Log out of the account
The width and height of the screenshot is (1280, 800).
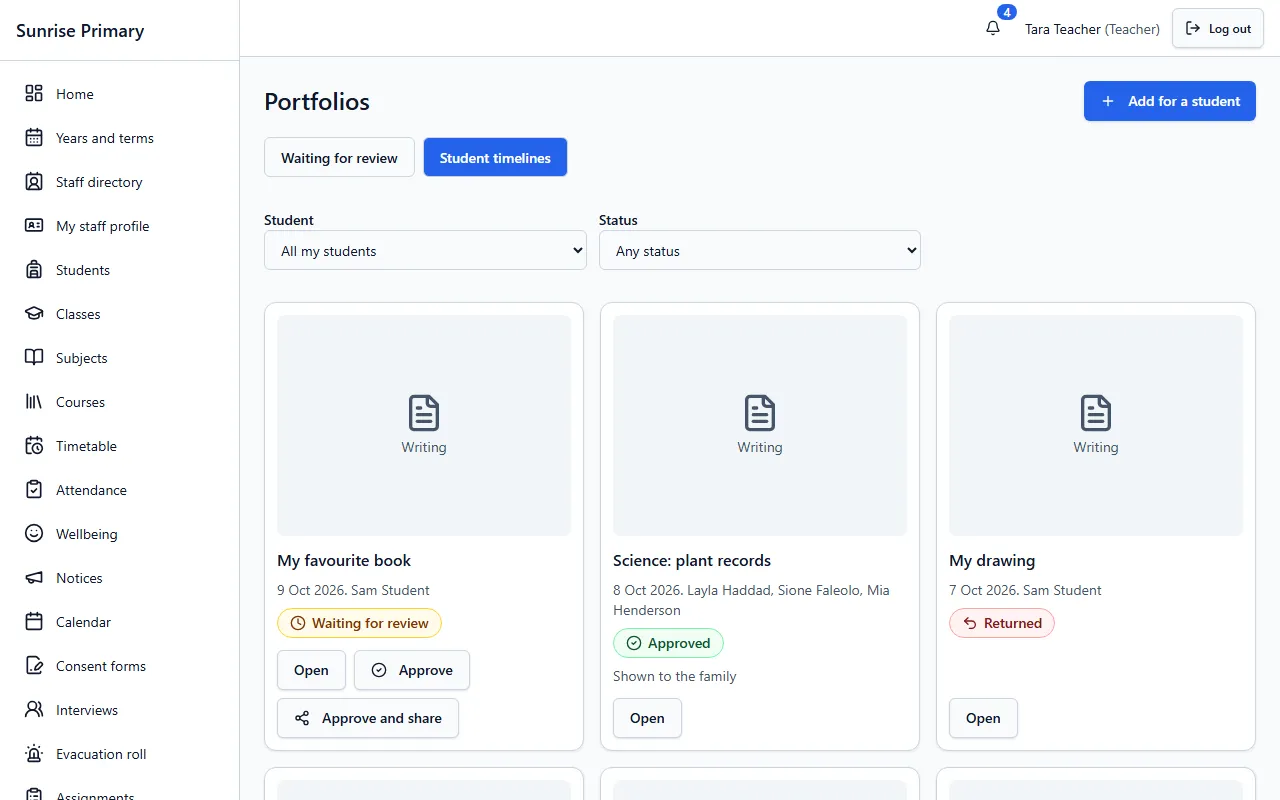[x=1218, y=29]
